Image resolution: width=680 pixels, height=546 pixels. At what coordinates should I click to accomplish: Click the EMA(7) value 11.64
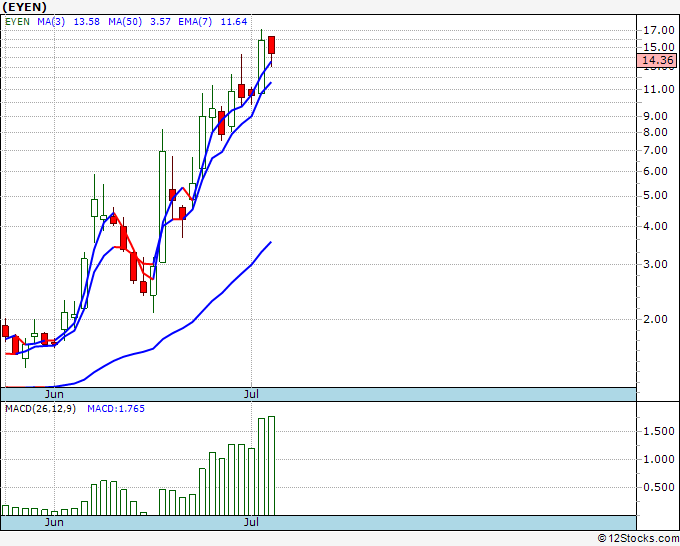click(234, 22)
